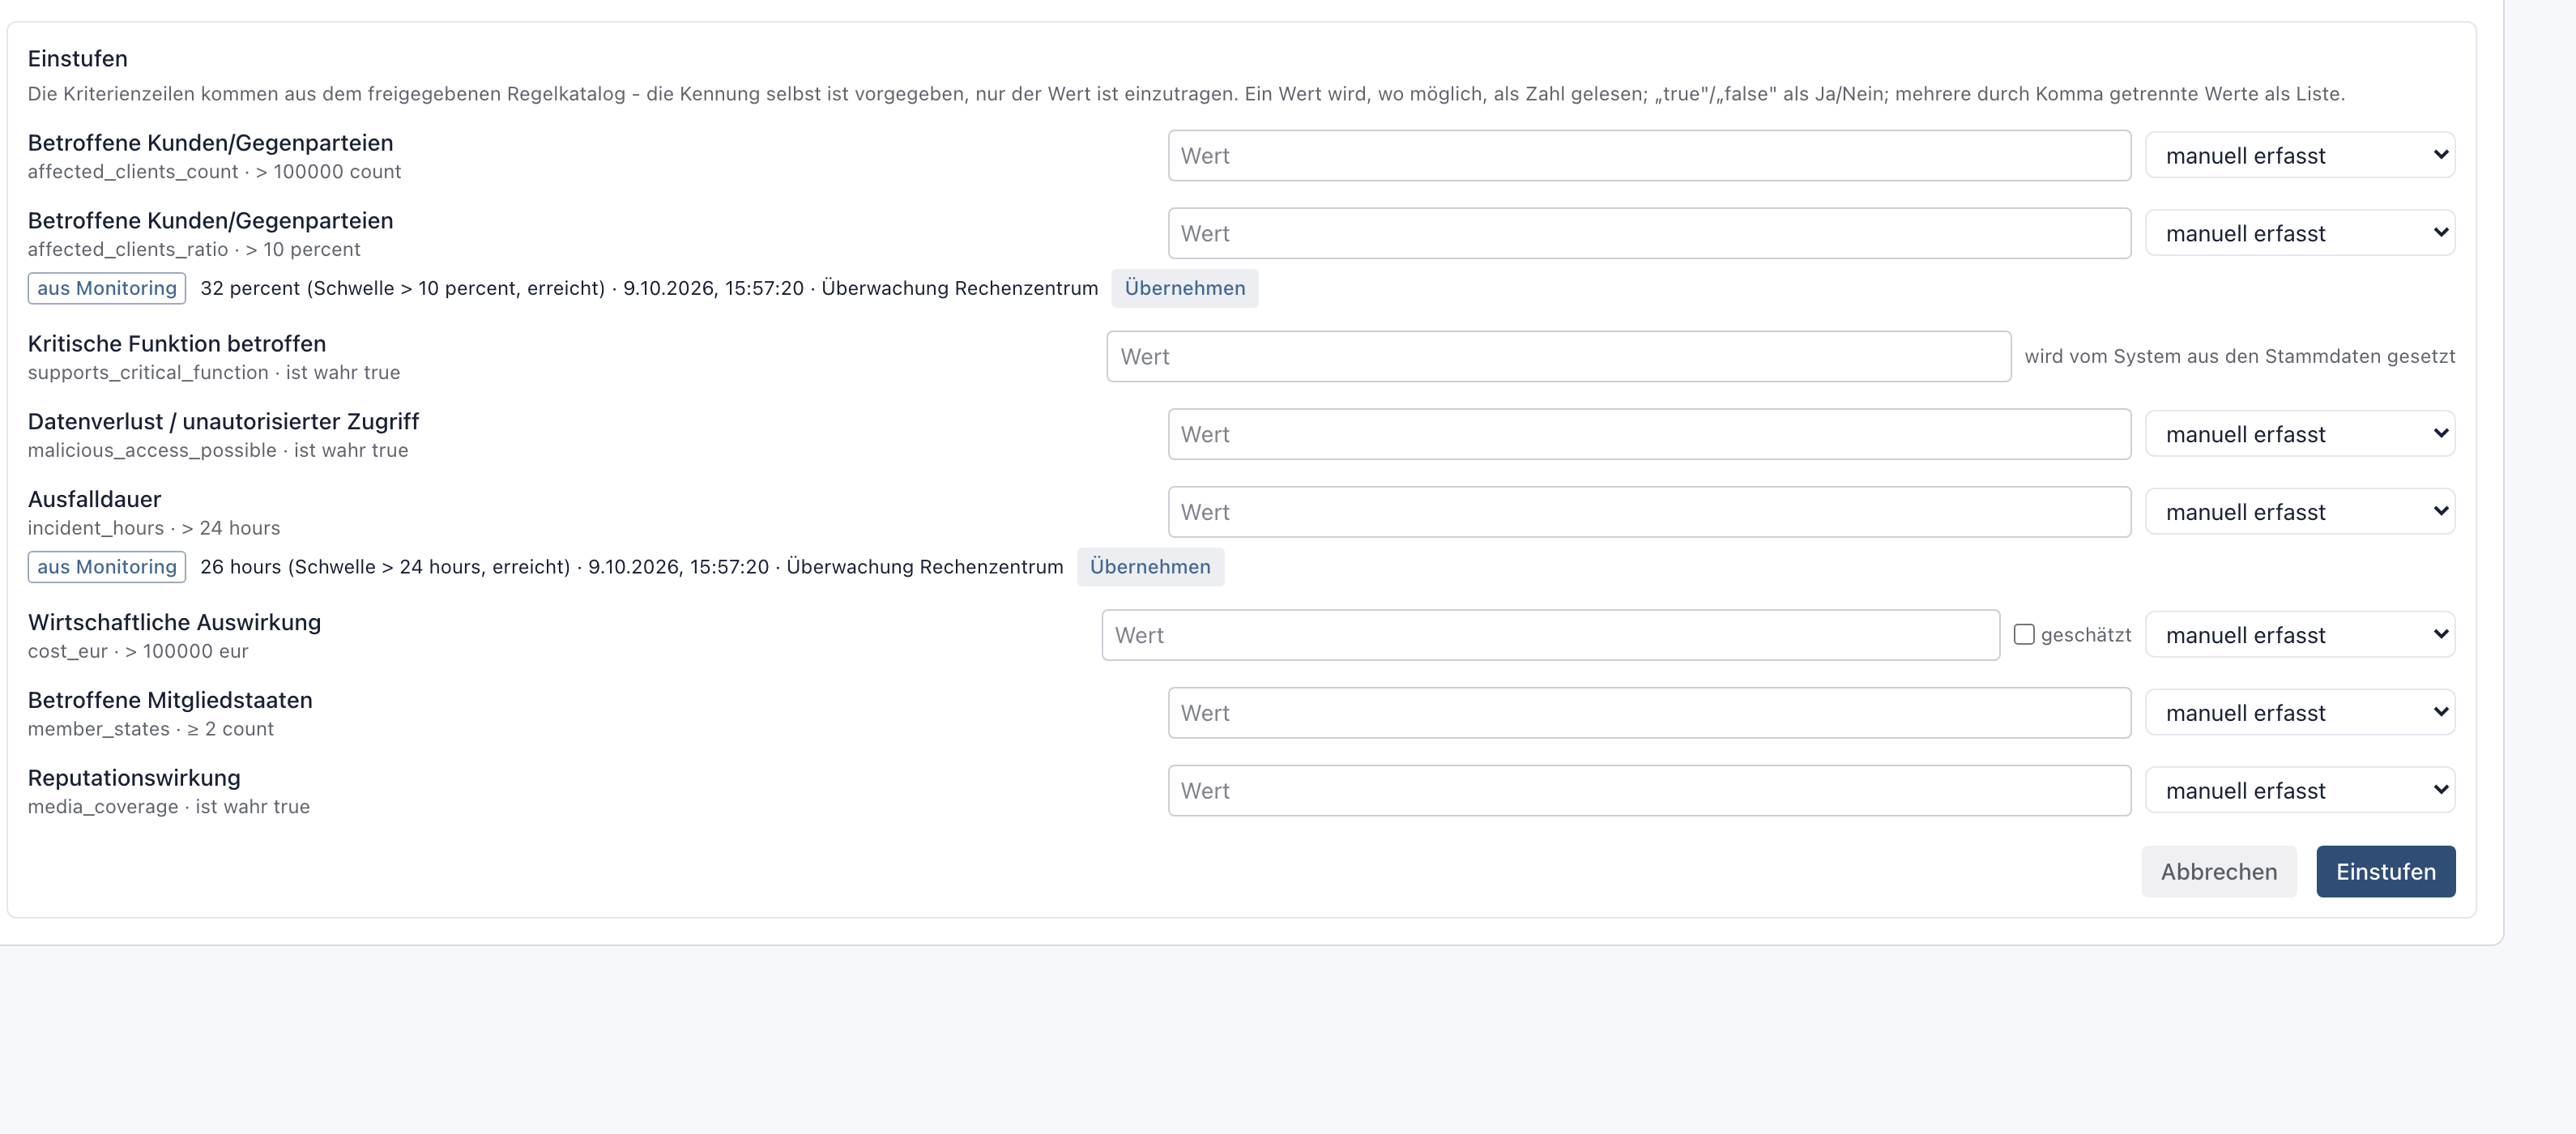Click the label 'Reputationswirkung'
This screenshot has width=2576, height=1134.
pyautogui.click(x=134, y=778)
